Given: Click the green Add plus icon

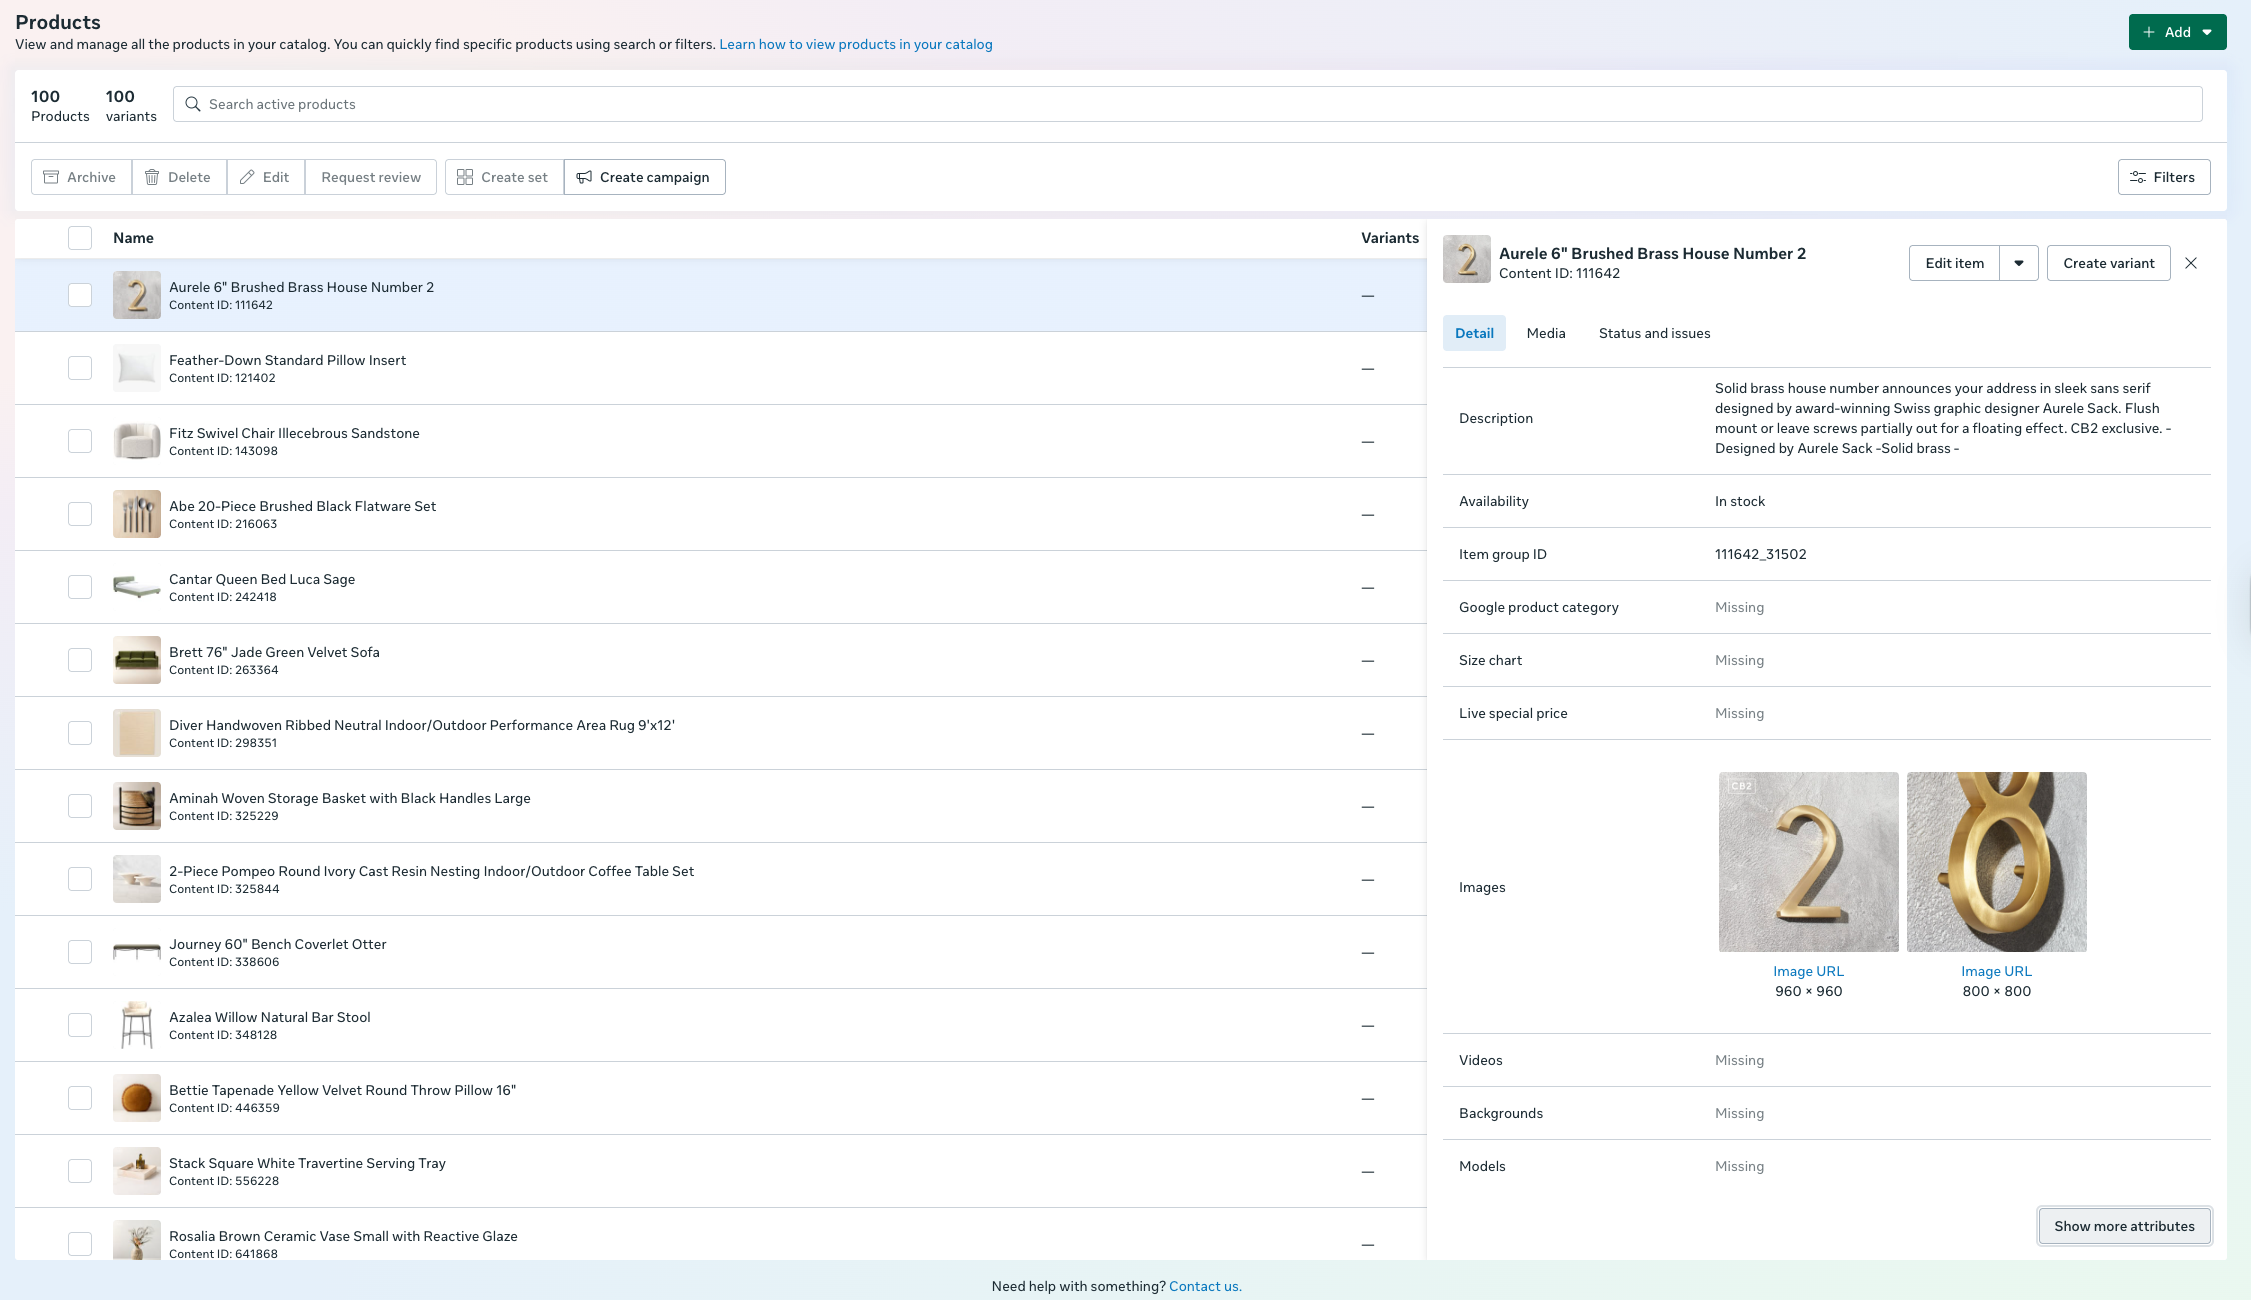Looking at the screenshot, I should pyautogui.click(x=2150, y=31).
